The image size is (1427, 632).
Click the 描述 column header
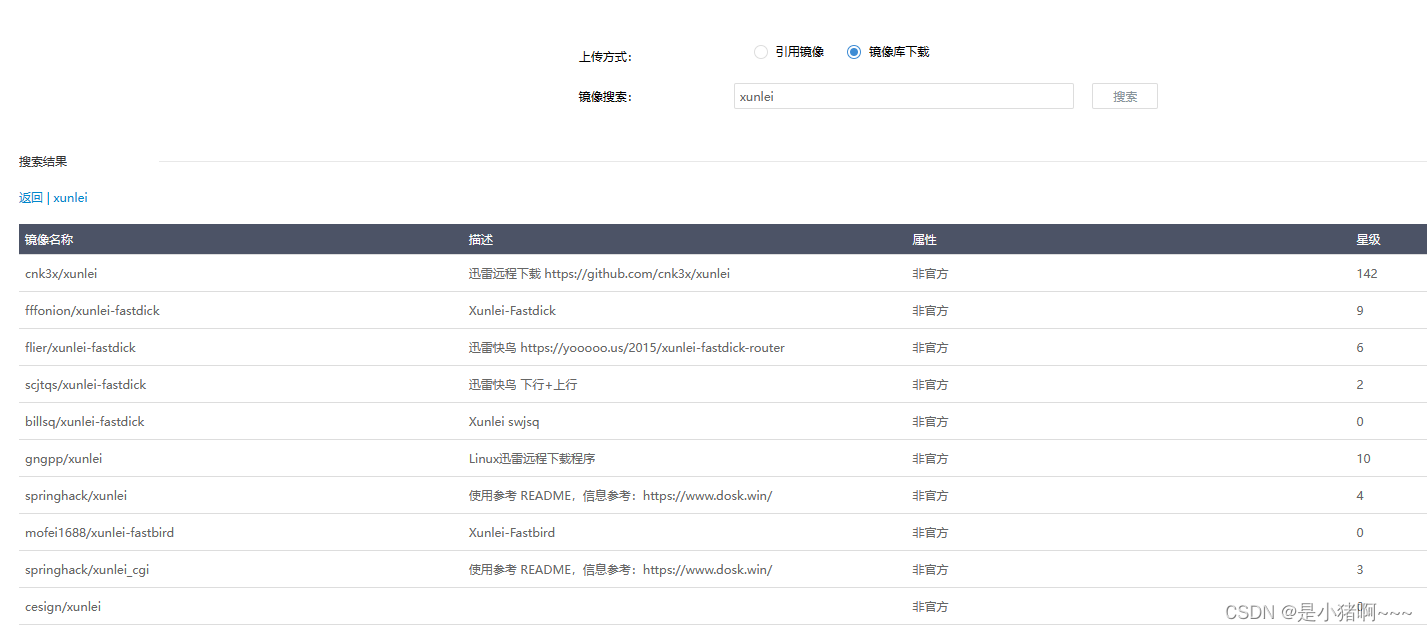coord(481,240)
